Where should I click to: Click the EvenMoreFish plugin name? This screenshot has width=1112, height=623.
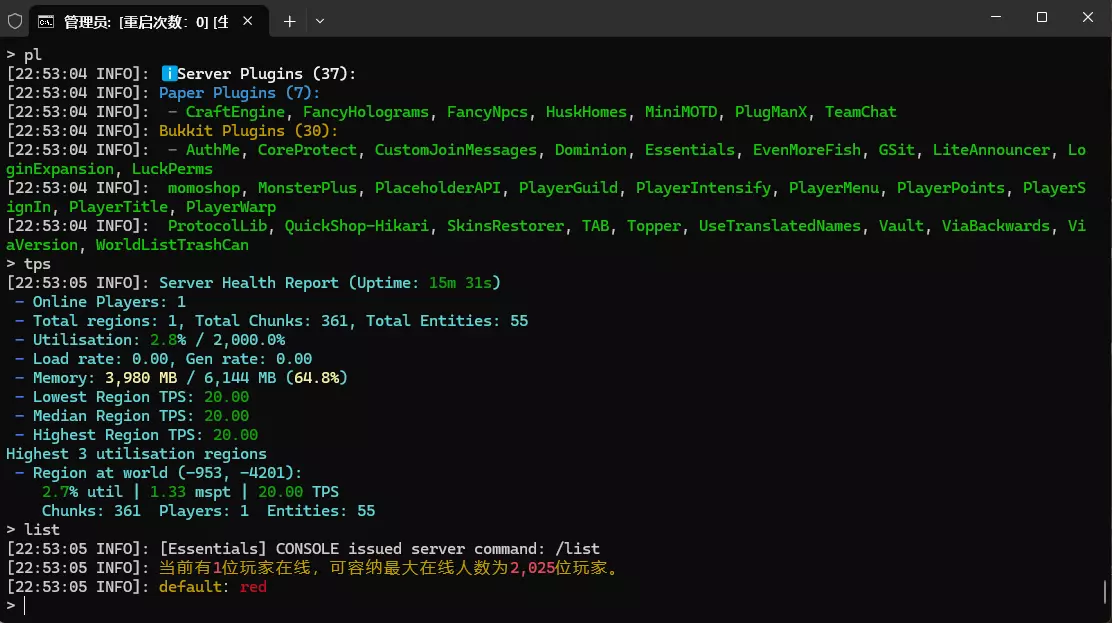pos(806,150)
